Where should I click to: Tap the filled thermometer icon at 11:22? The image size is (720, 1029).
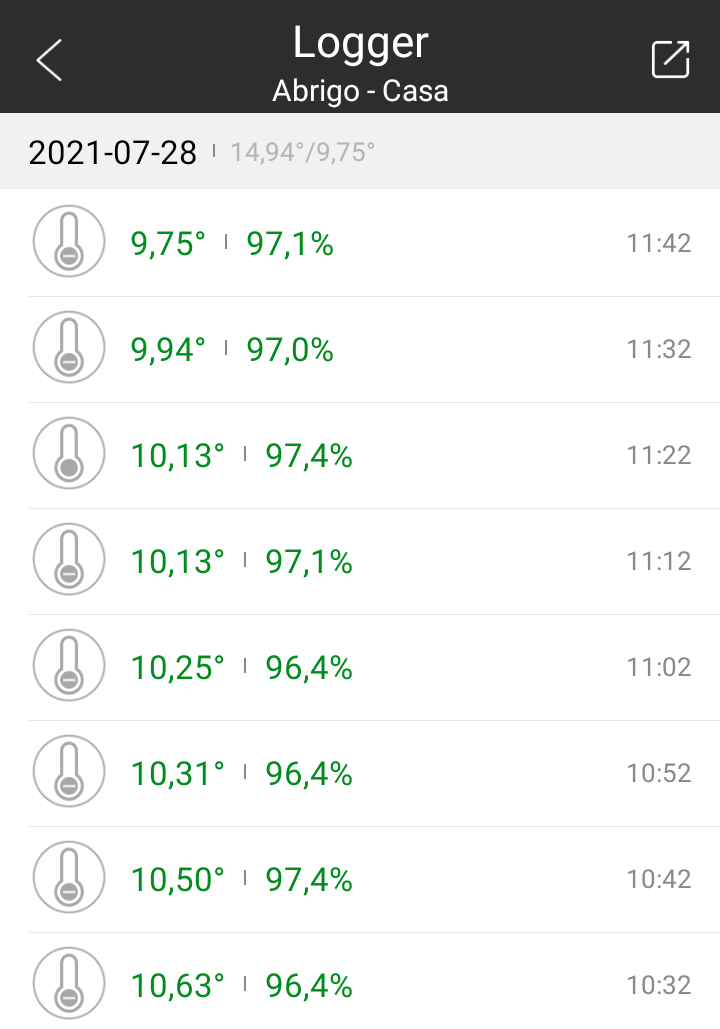tap(69, 453)
